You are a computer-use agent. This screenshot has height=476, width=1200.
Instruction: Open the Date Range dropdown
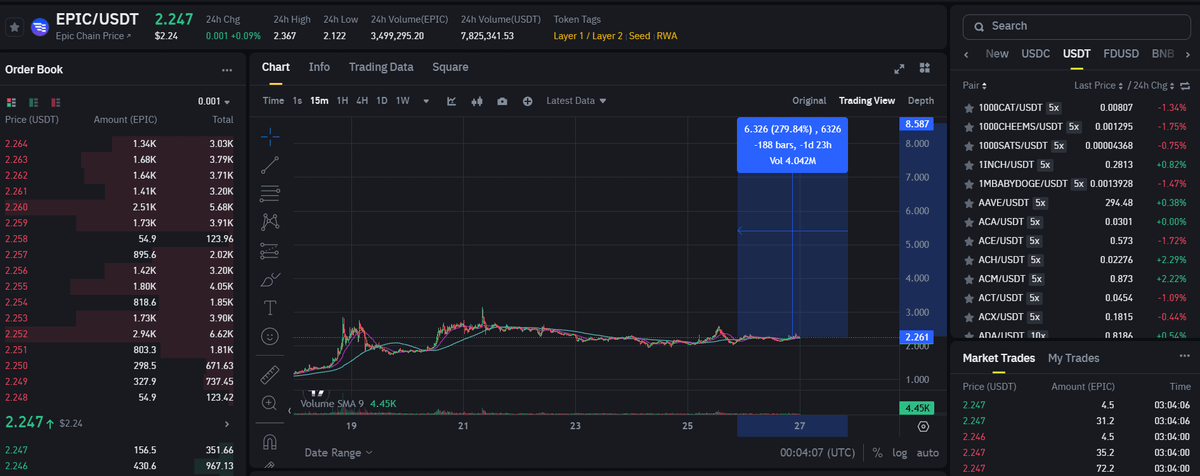click(x=338, y=453)
